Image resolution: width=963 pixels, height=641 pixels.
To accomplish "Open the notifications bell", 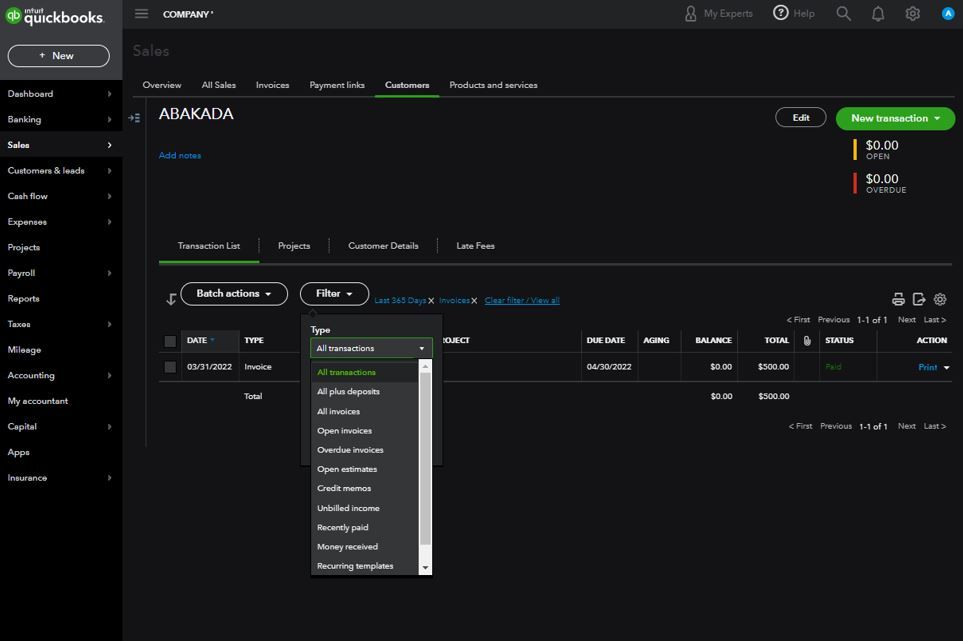I will (x=878, y=14).
